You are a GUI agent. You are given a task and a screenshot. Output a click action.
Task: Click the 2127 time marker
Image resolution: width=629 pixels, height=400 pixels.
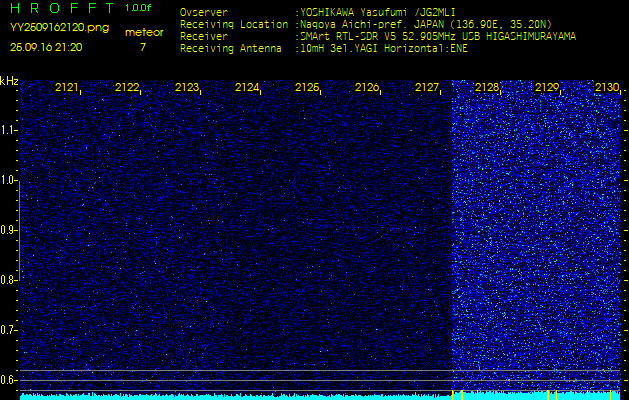click(426, 87)
